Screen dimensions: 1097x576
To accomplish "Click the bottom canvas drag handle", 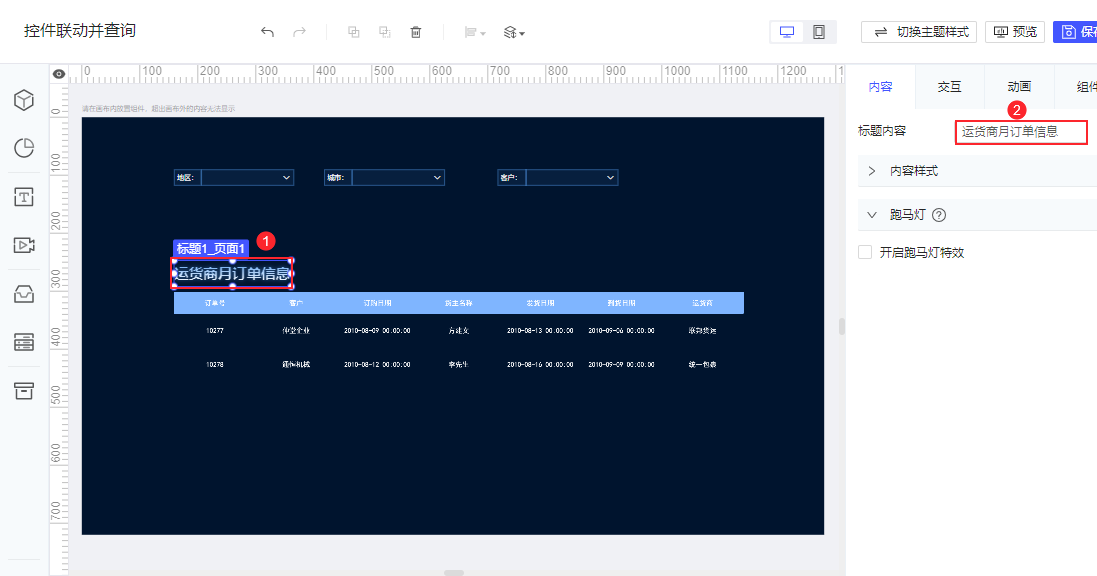I will click(x=454, y=573).
